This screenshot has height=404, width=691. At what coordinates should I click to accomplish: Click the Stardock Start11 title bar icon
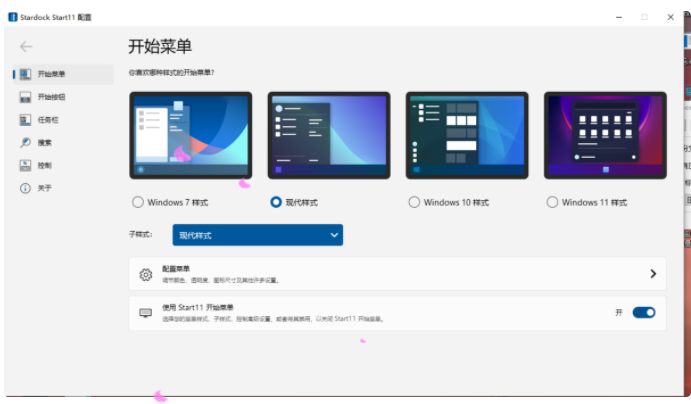(x=13, y=17)
